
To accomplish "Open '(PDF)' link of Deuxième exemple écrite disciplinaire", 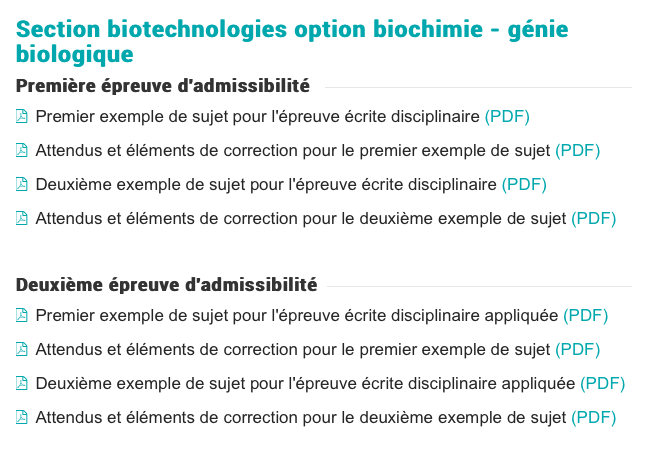I will [x=524, y=184].
